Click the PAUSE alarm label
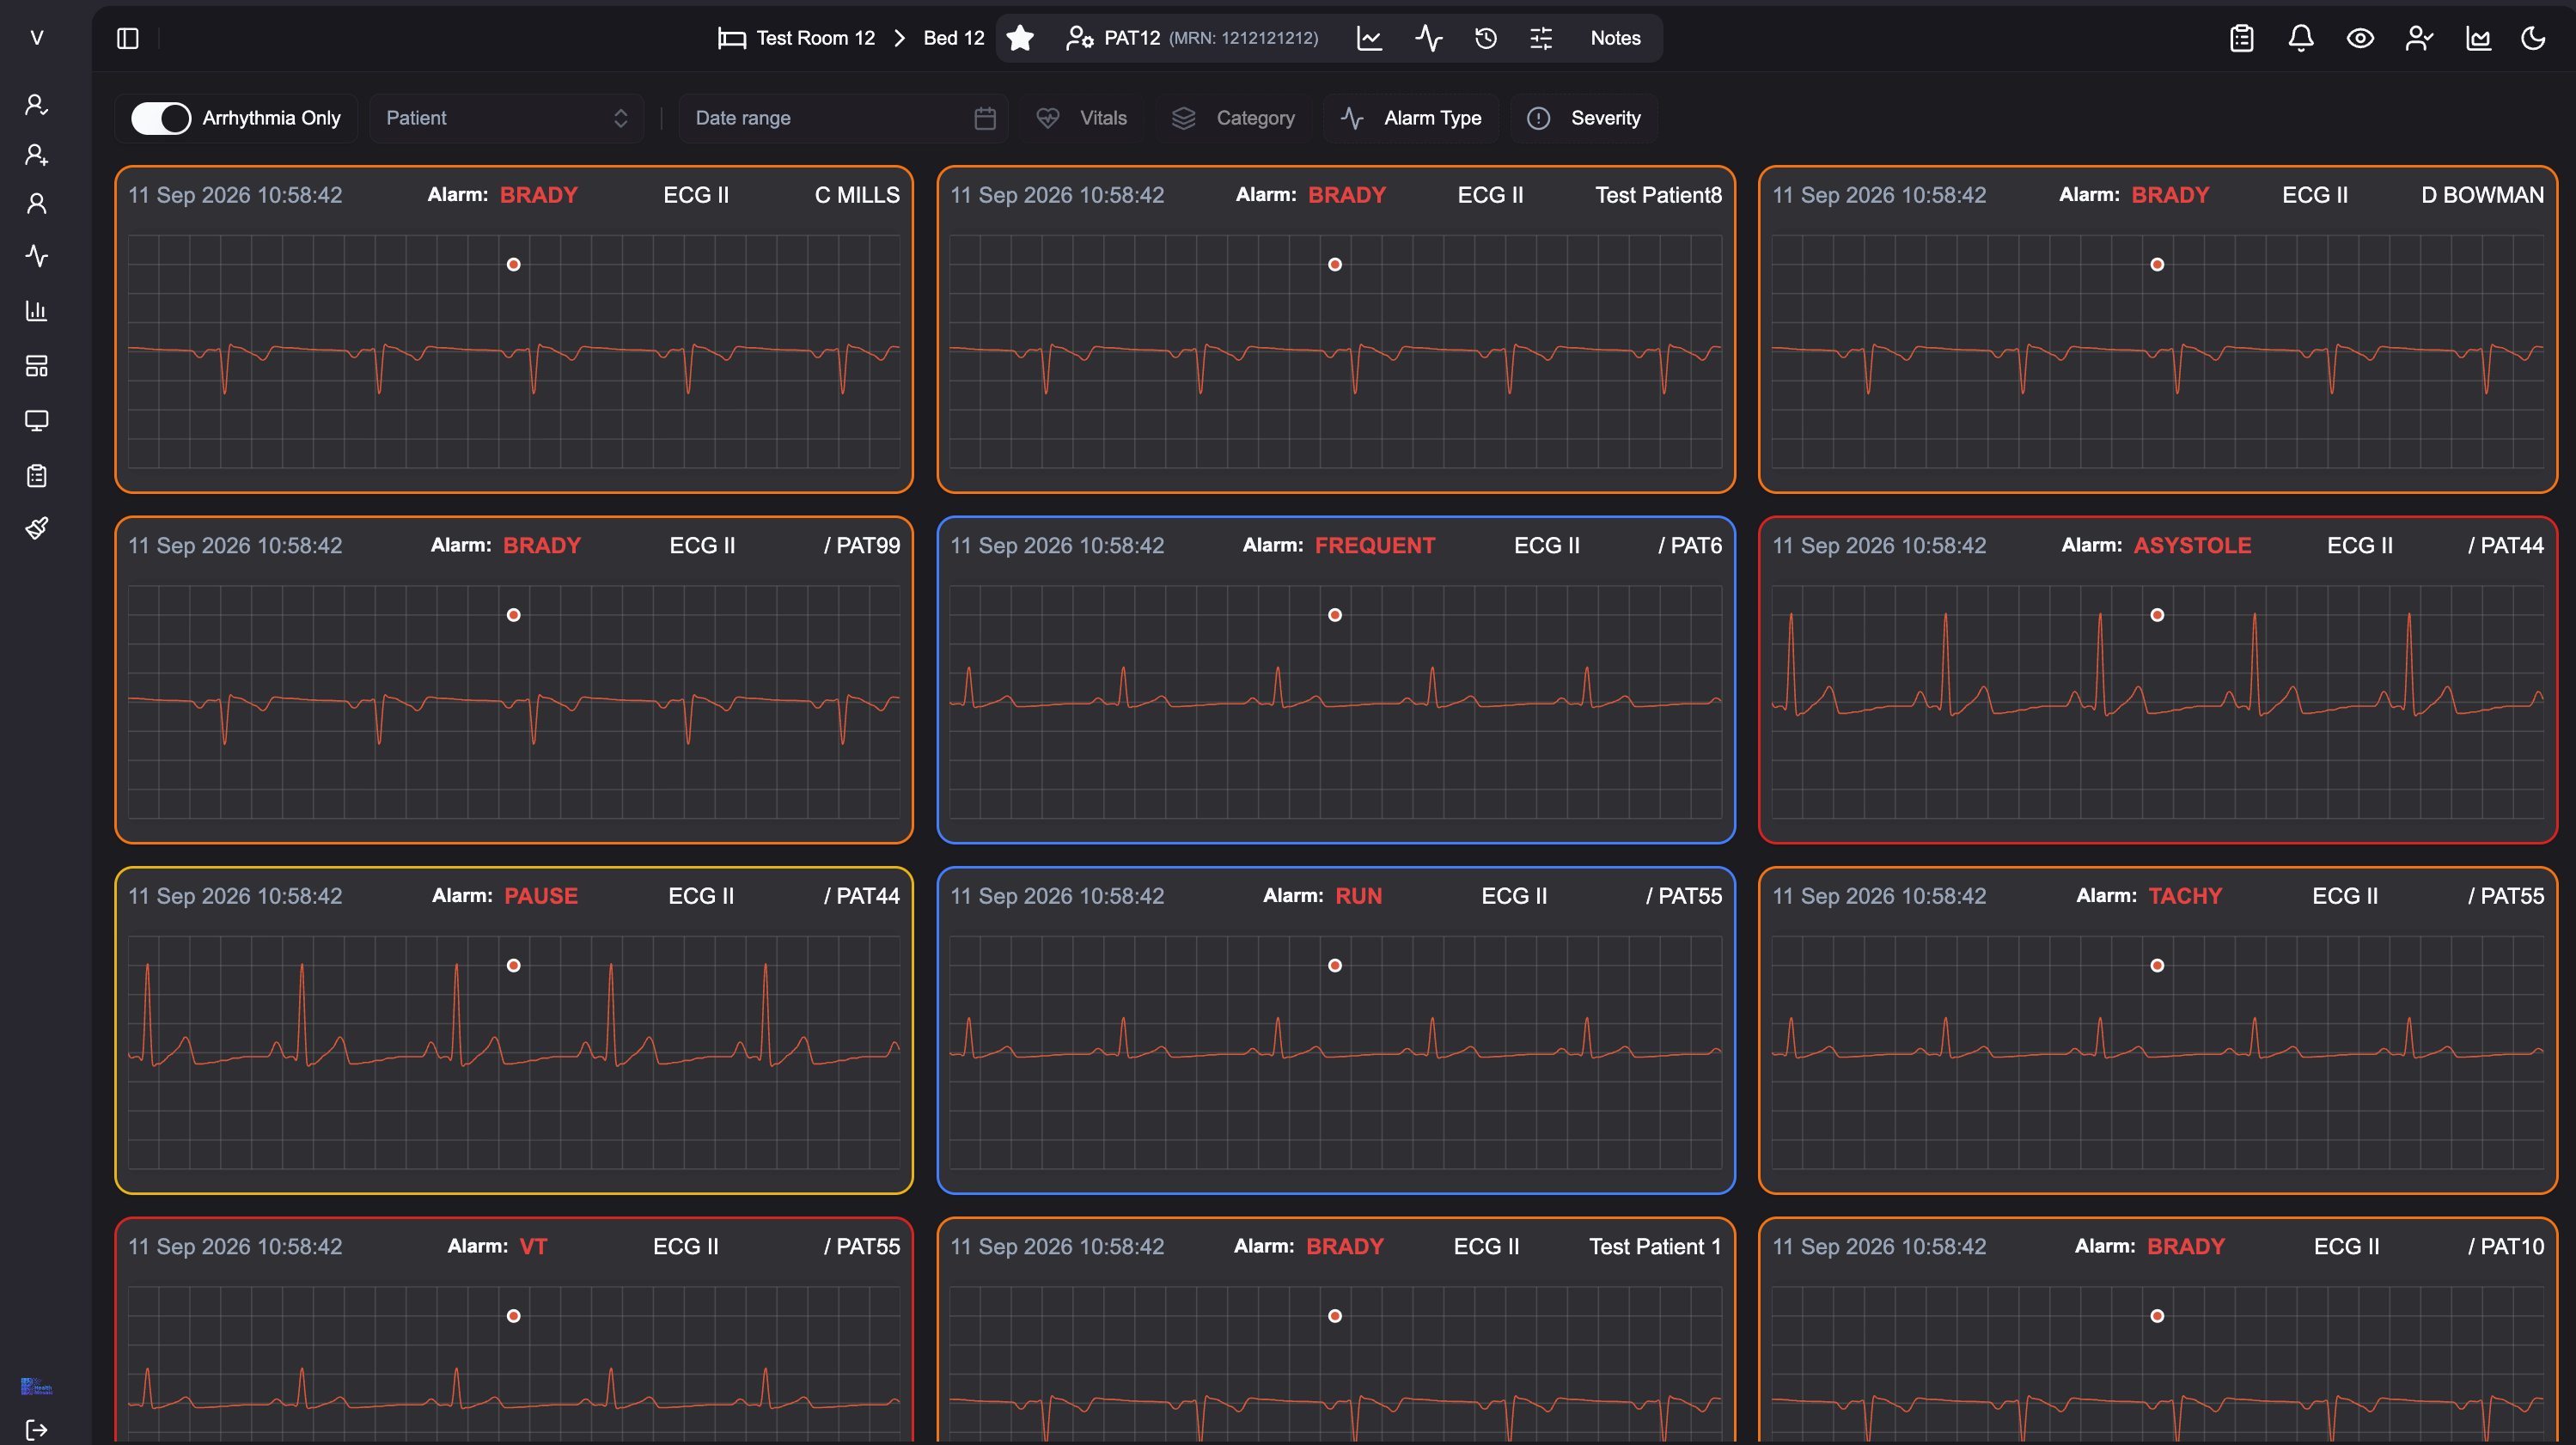The height and width of the screenshot is (1445, 2576). pyautogui.click(x=540, y=896)
